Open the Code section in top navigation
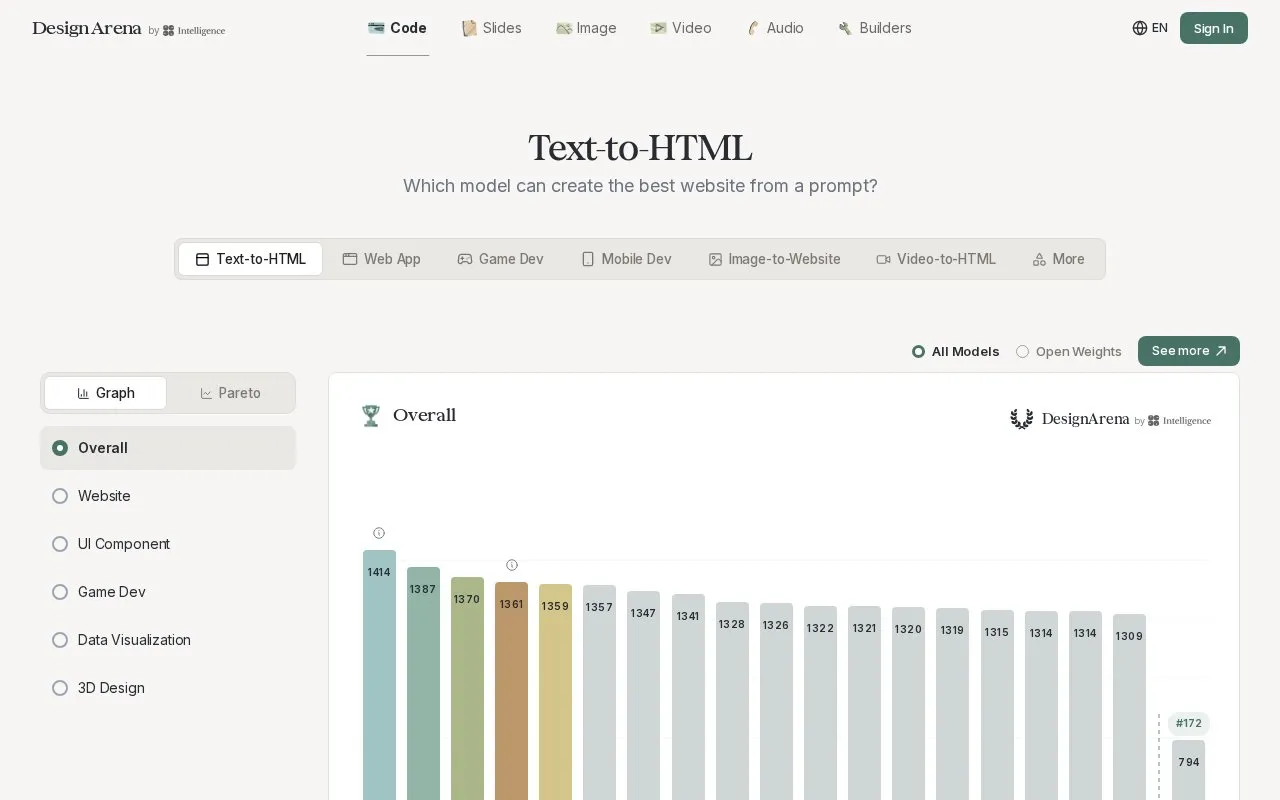This screenshot has width=1280, height=800. [397, 28]
